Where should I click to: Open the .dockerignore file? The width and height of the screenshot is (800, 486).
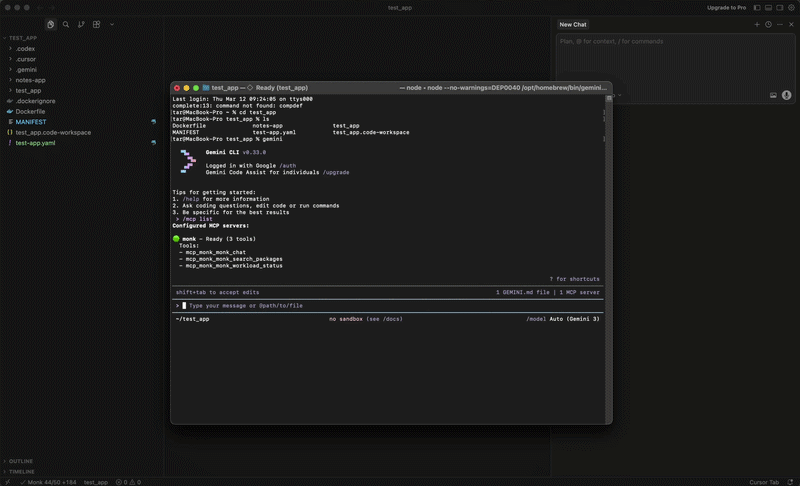[x=35, y=101]
